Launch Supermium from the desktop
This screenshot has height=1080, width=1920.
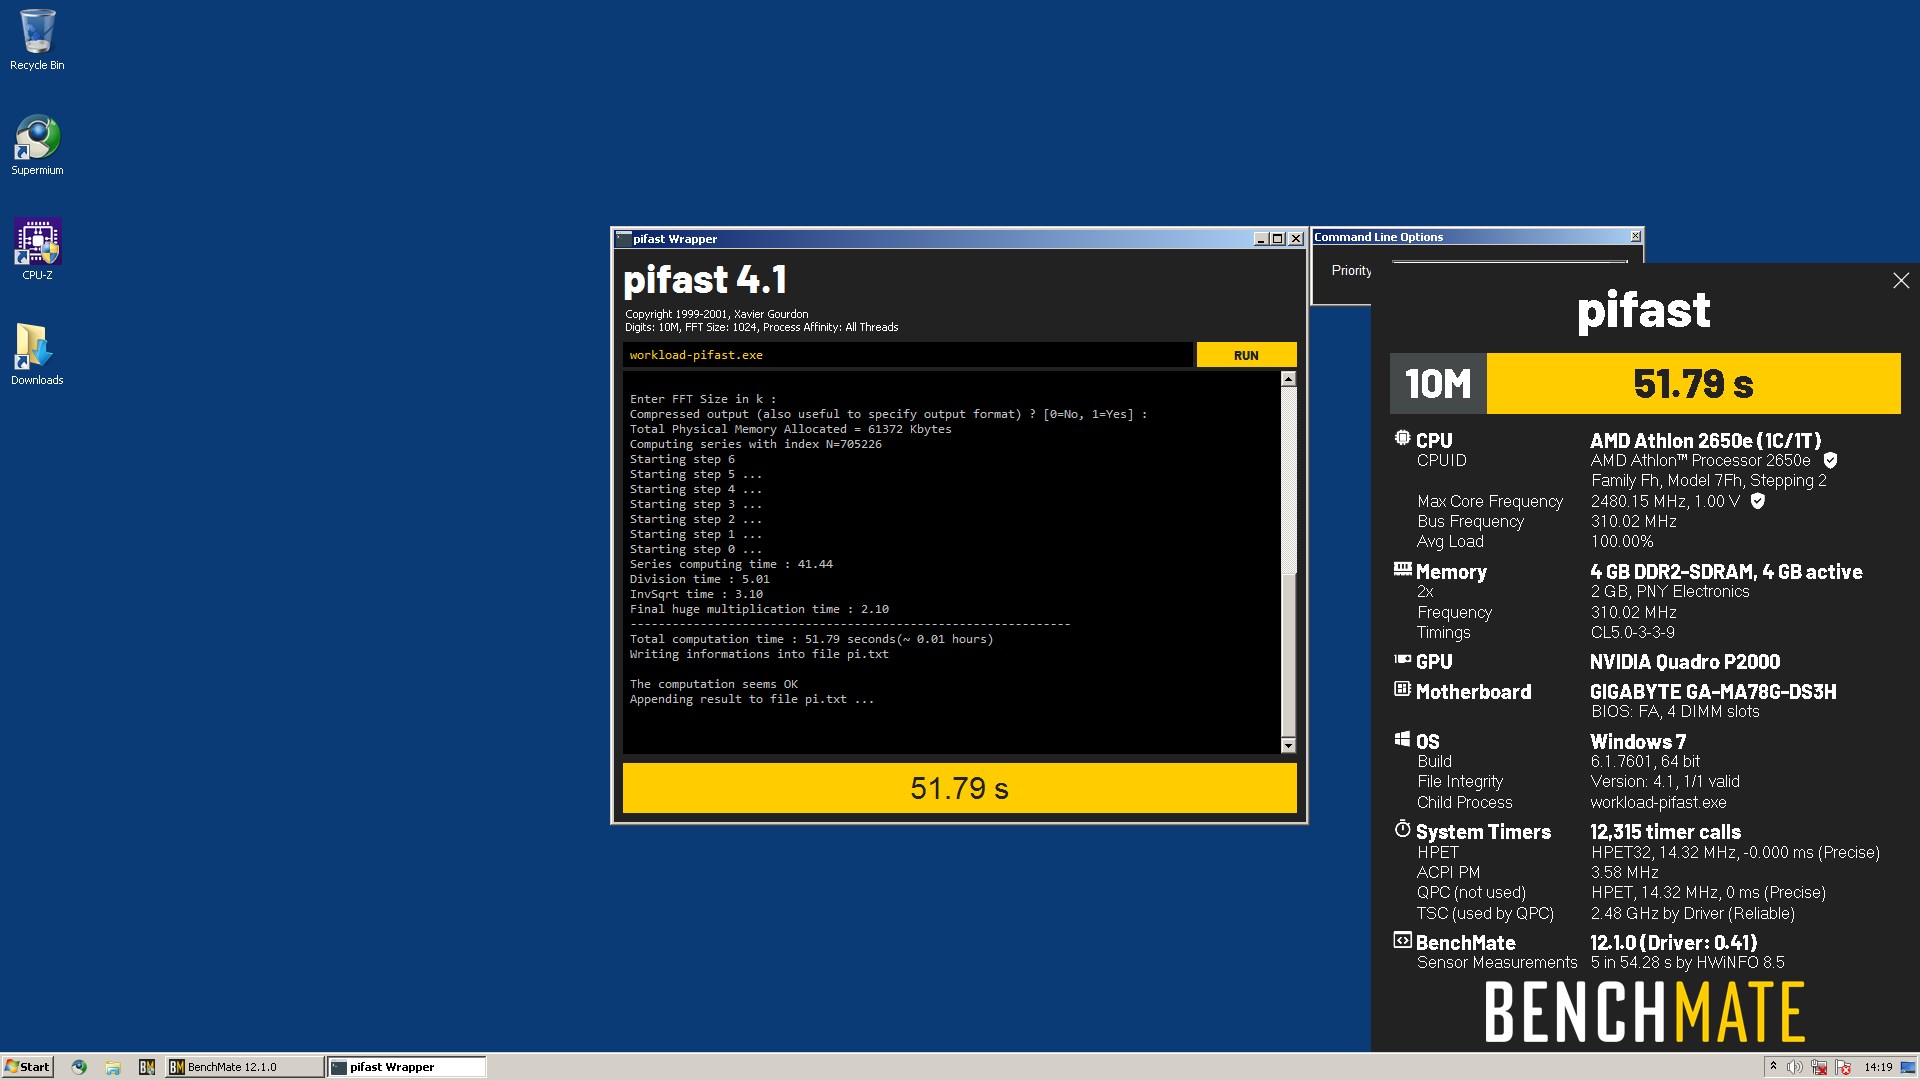[37, 145]
